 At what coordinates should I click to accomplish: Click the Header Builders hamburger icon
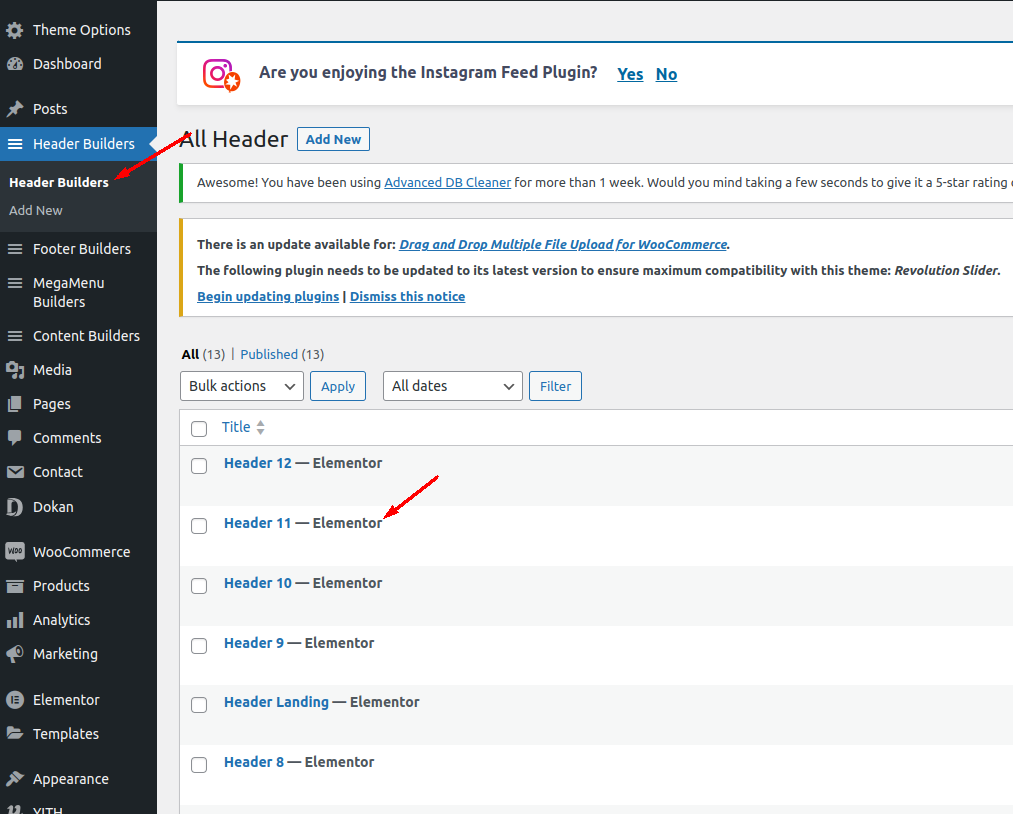click(x=15, y=143)
